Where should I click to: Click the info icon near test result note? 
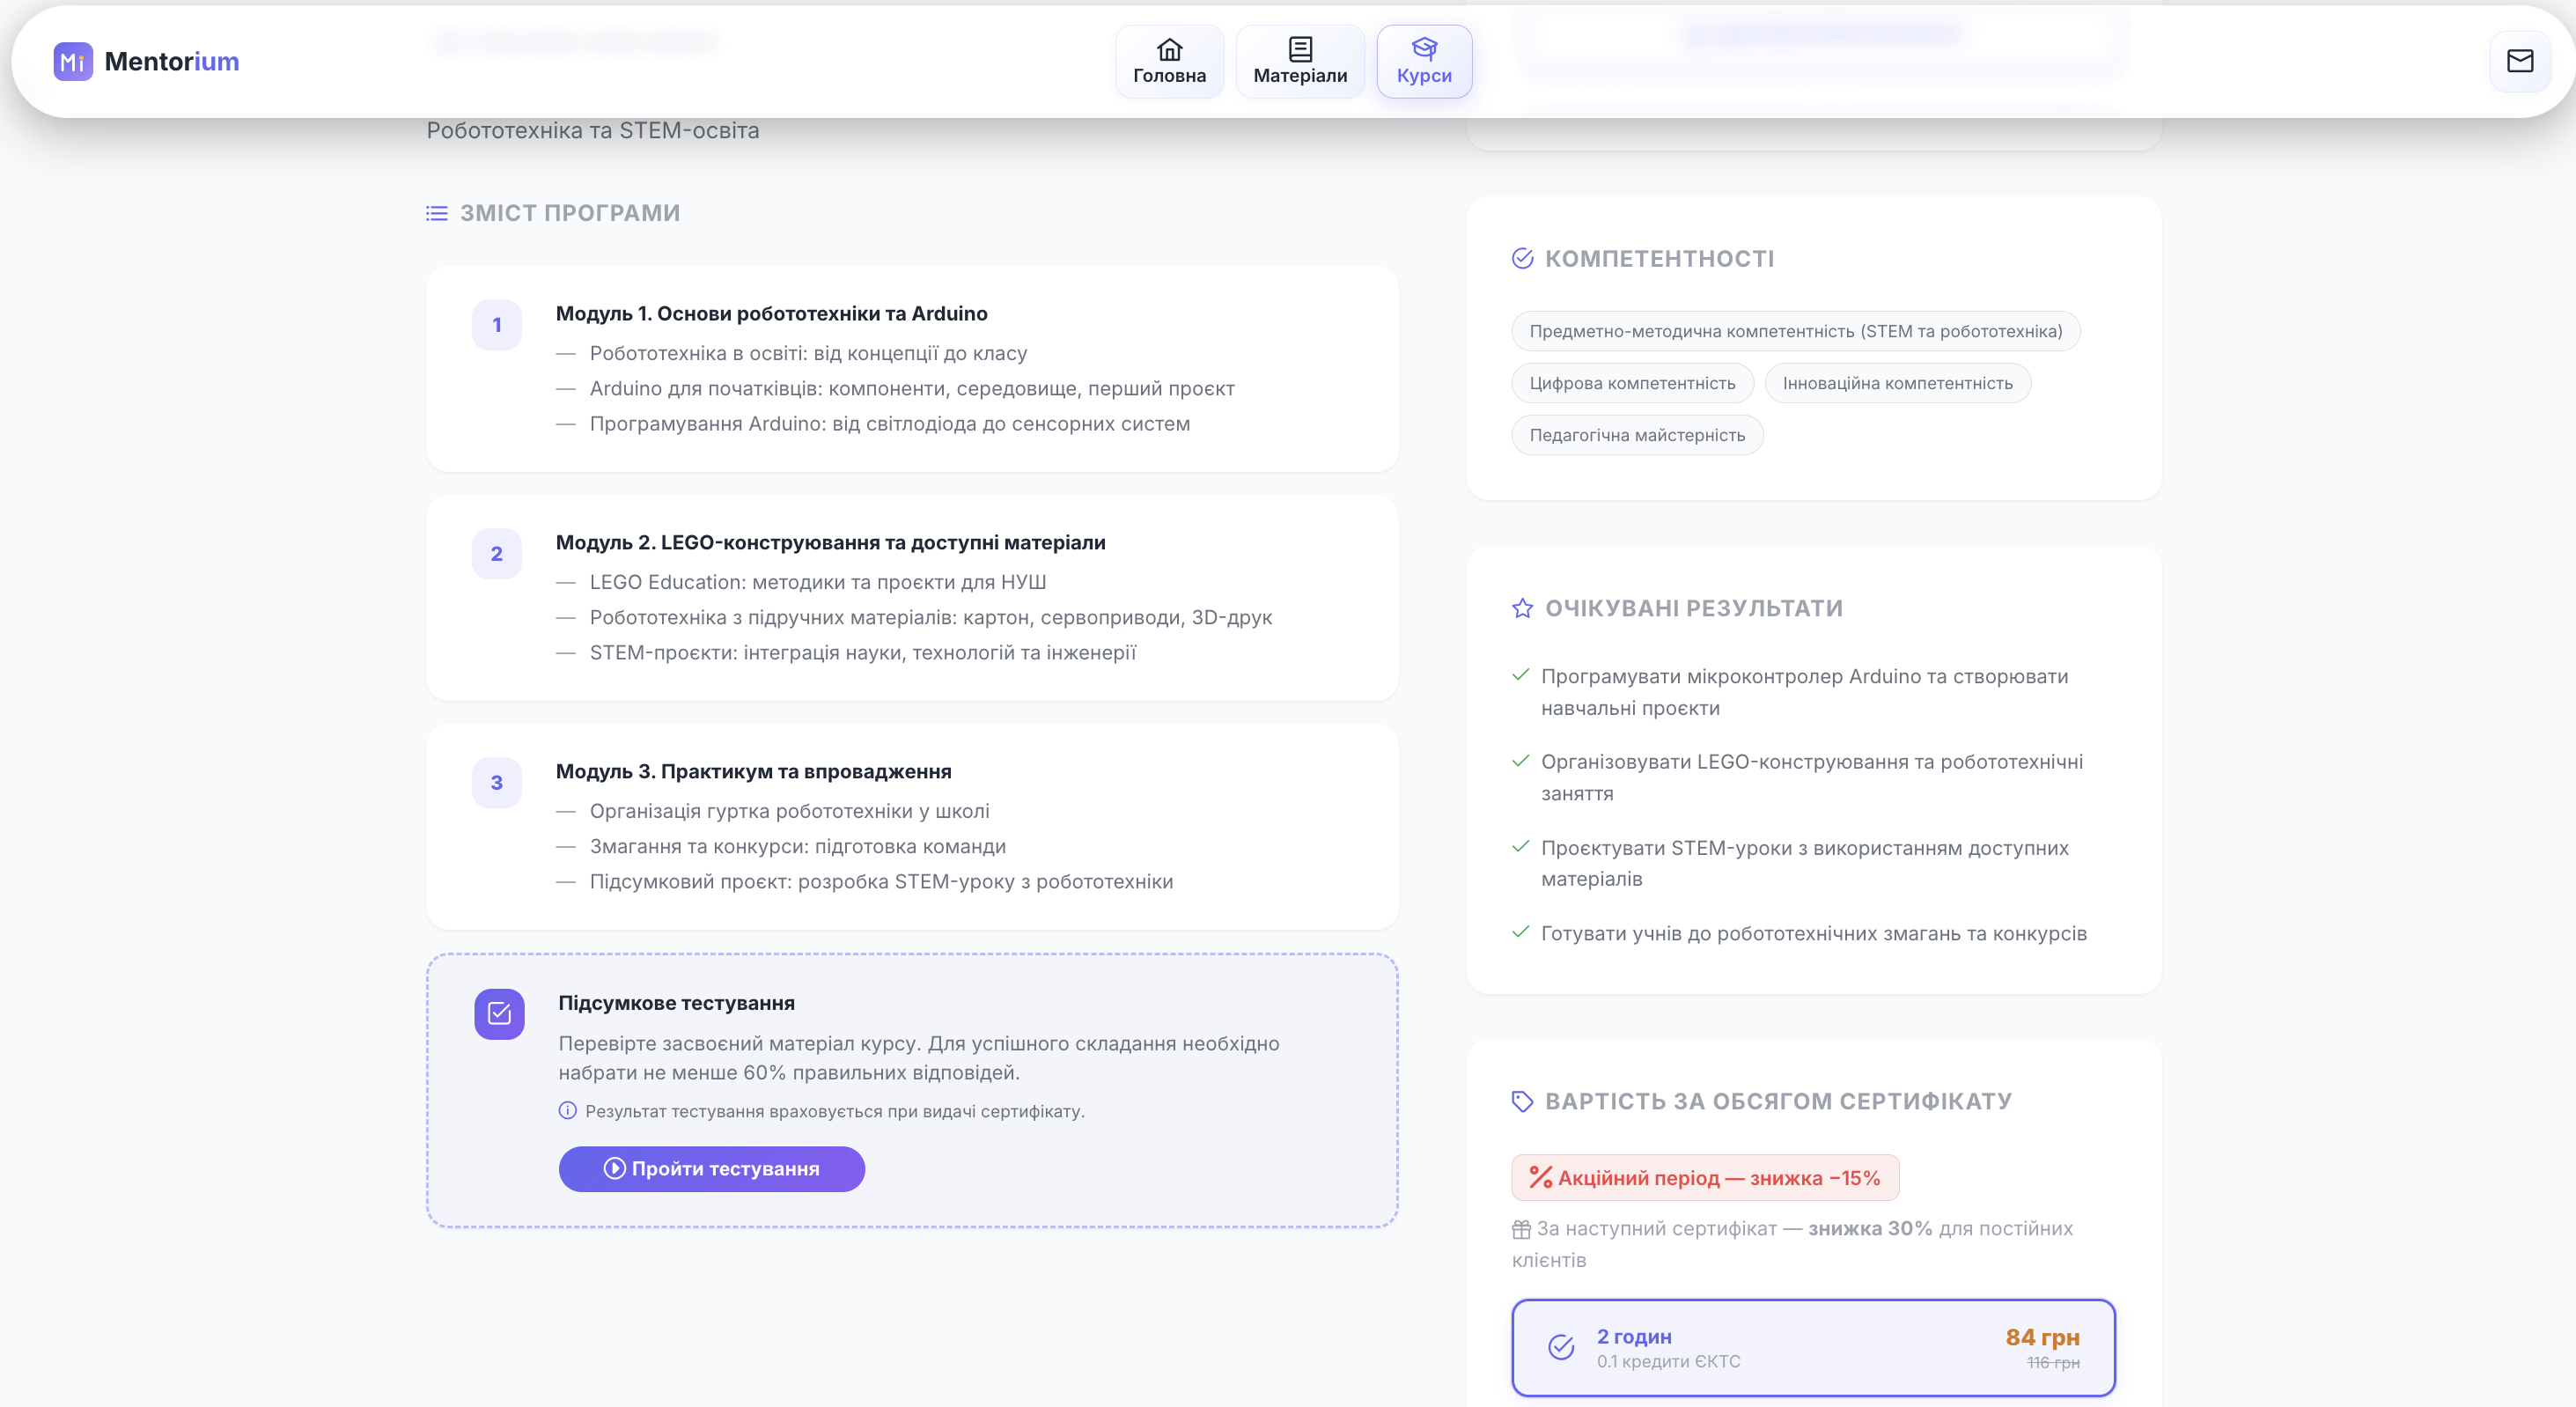(567, 1111)
